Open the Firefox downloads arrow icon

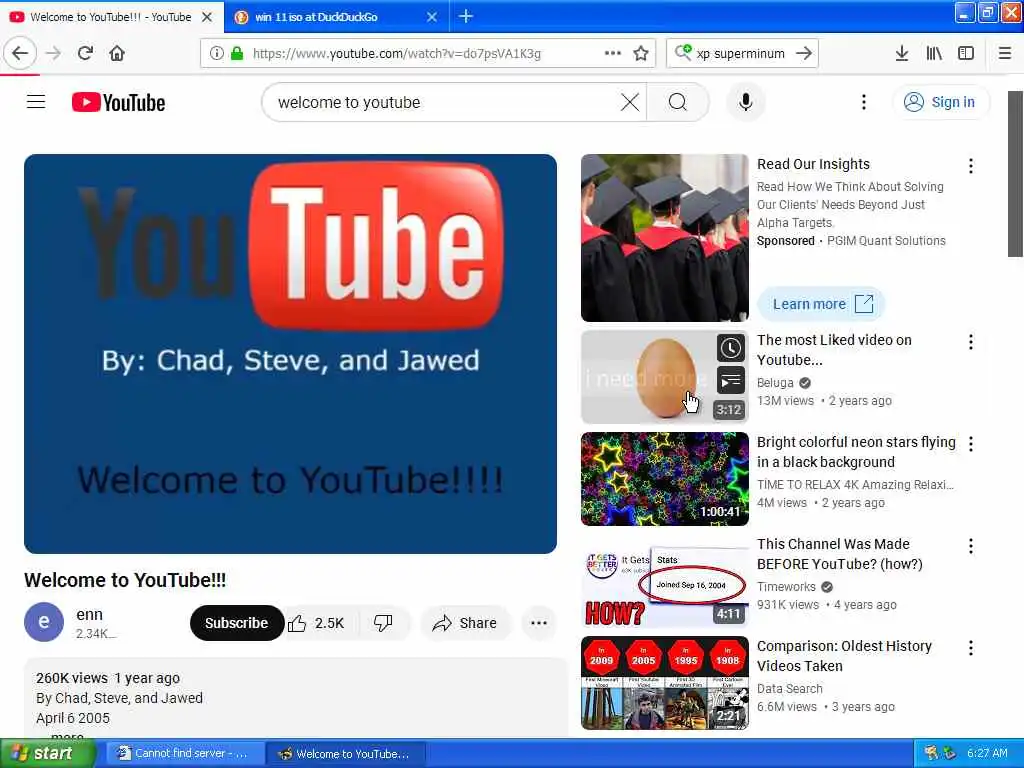(x=902, y=54)
